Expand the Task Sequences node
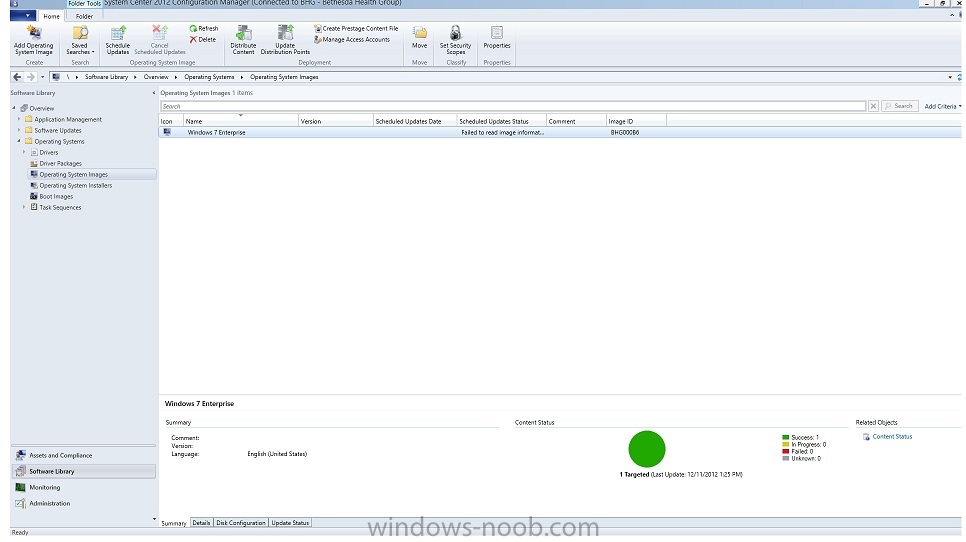The width and height of the screenshot is (966, 542). point(24,207)
